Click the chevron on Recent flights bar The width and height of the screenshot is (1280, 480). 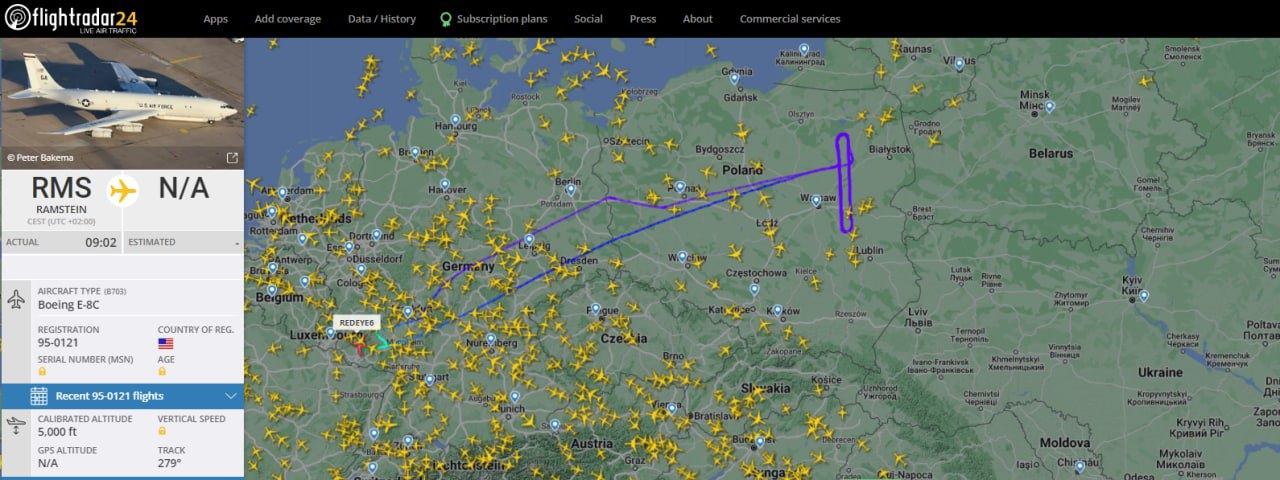point(230,396)
